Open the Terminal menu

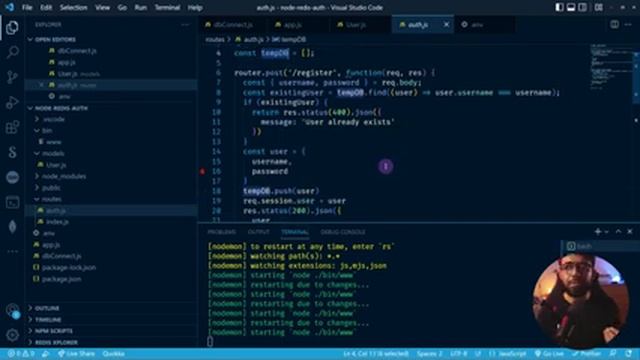(x=167, y=7)
